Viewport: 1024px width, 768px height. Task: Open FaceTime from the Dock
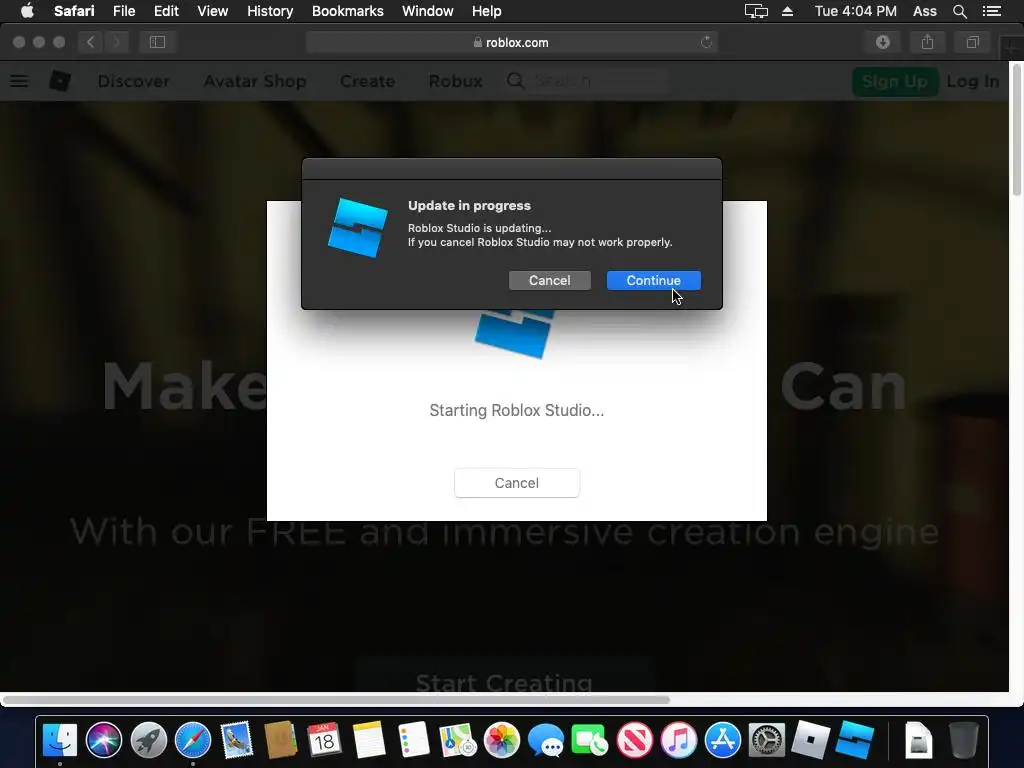[x=590, y=740]
